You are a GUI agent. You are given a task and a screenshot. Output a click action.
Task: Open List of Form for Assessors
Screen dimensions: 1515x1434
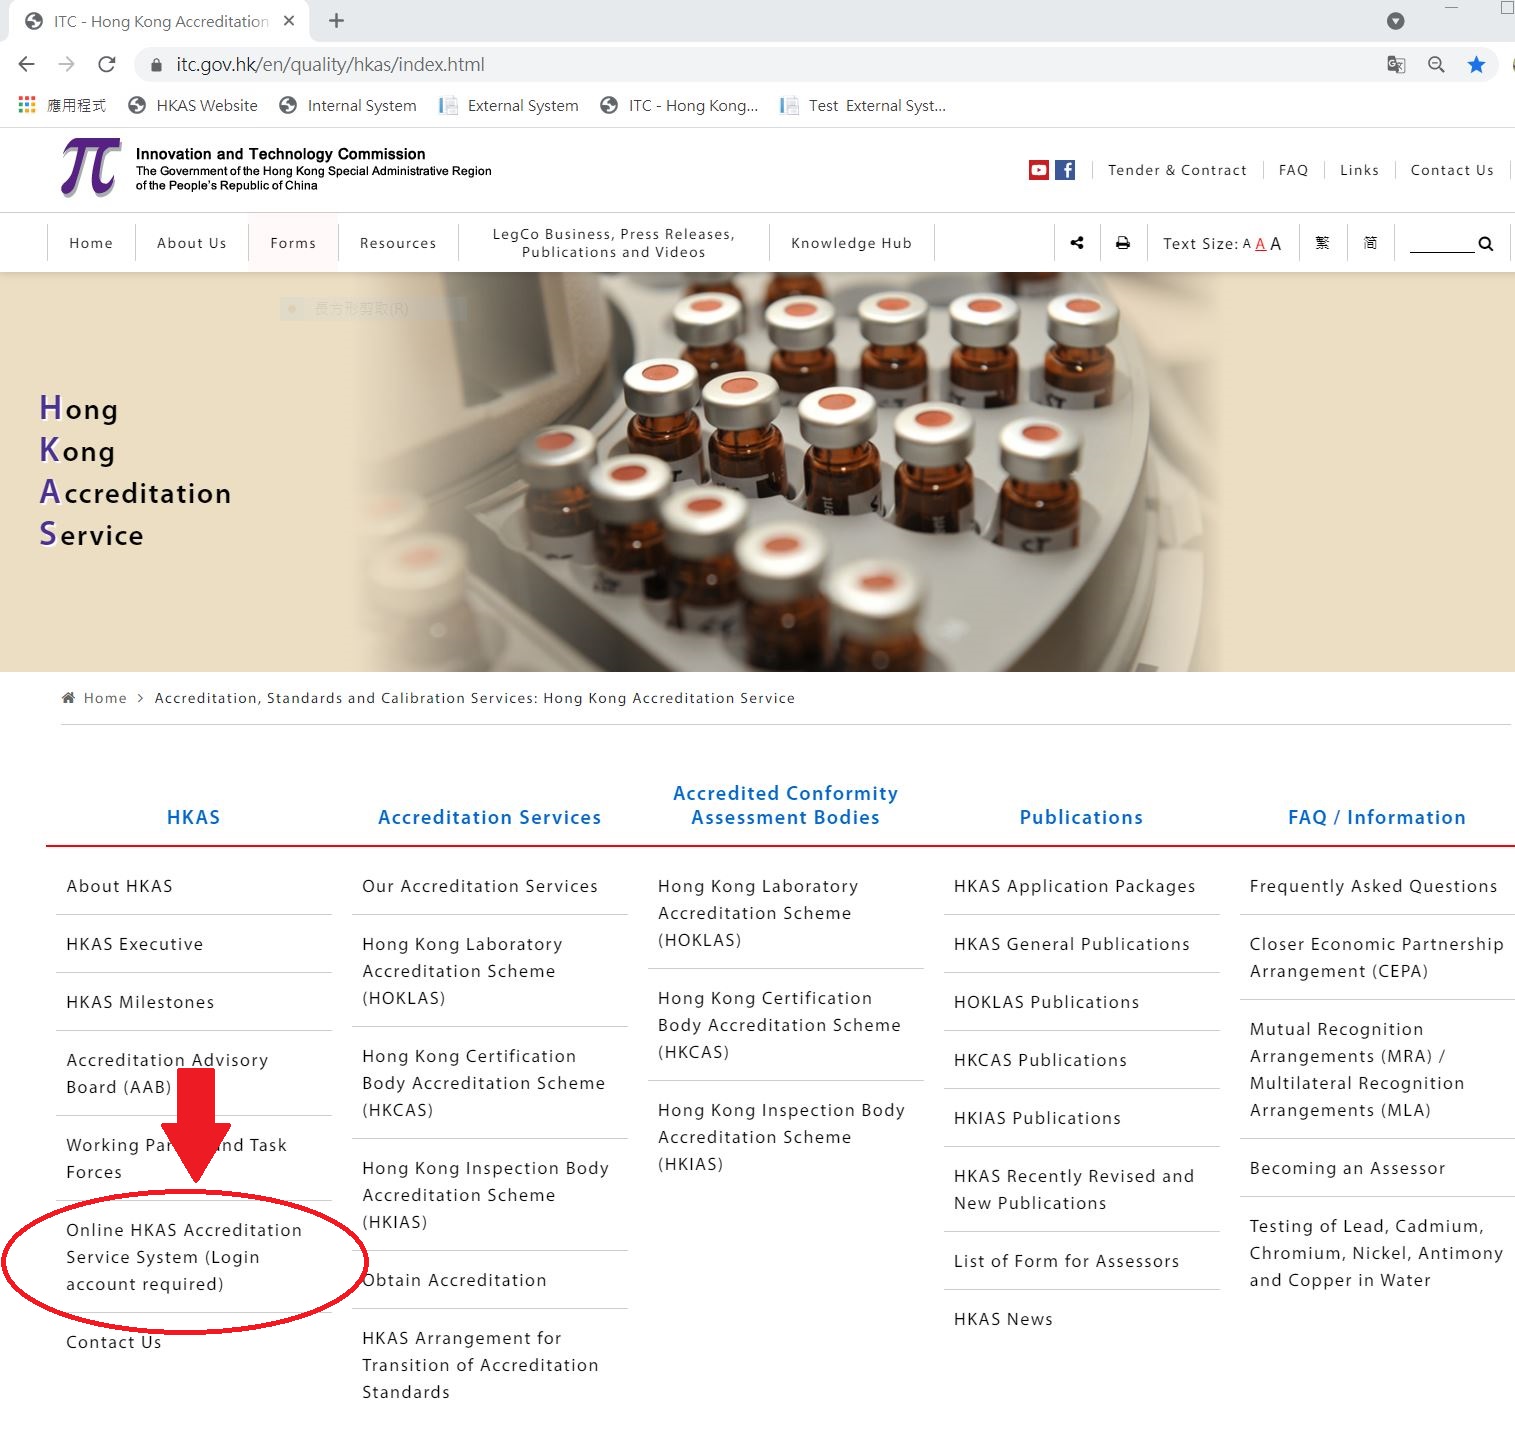pos(1066,1261)
